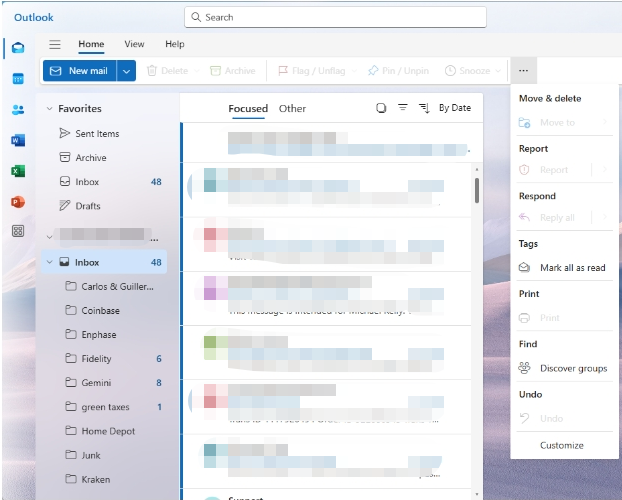This screenshot has width=622, height=500.
Task: Click the message list scrollbar thumb
Action: coord(476,190)
